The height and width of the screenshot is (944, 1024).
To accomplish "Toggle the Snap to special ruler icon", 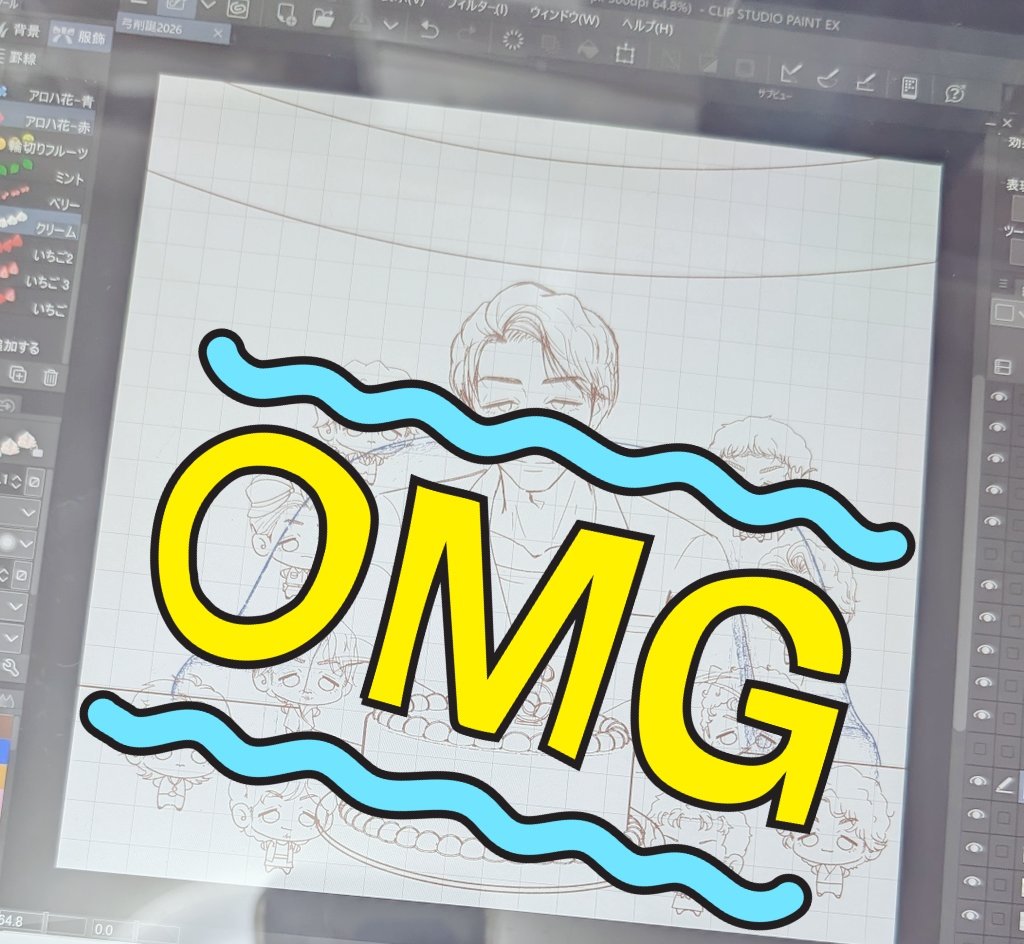I will coord(827,77).
